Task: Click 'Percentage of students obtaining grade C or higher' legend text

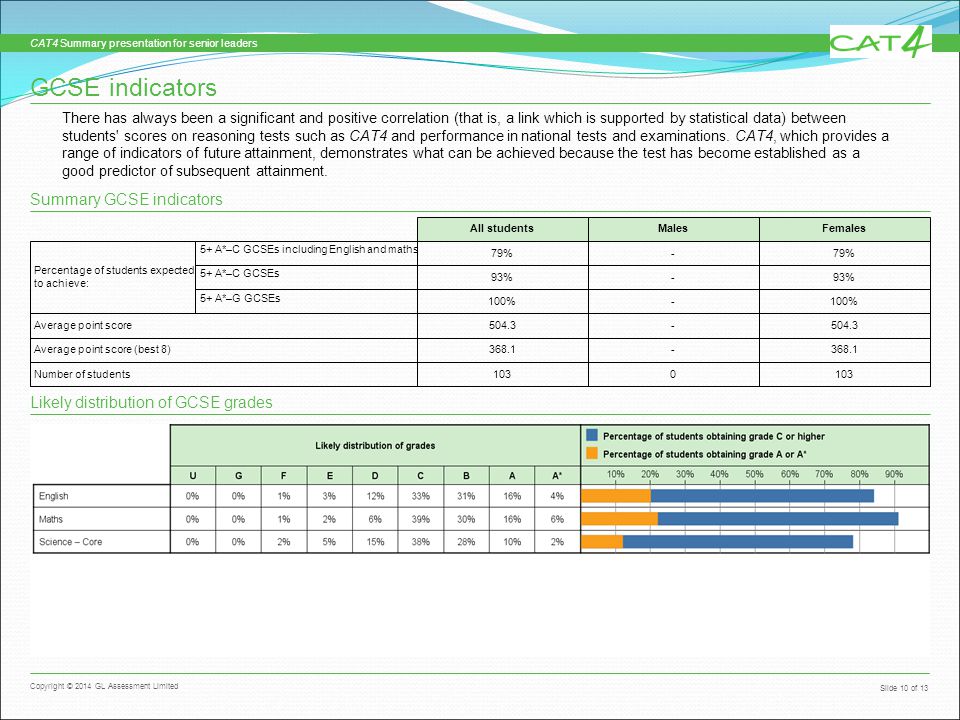Action: 714,436
